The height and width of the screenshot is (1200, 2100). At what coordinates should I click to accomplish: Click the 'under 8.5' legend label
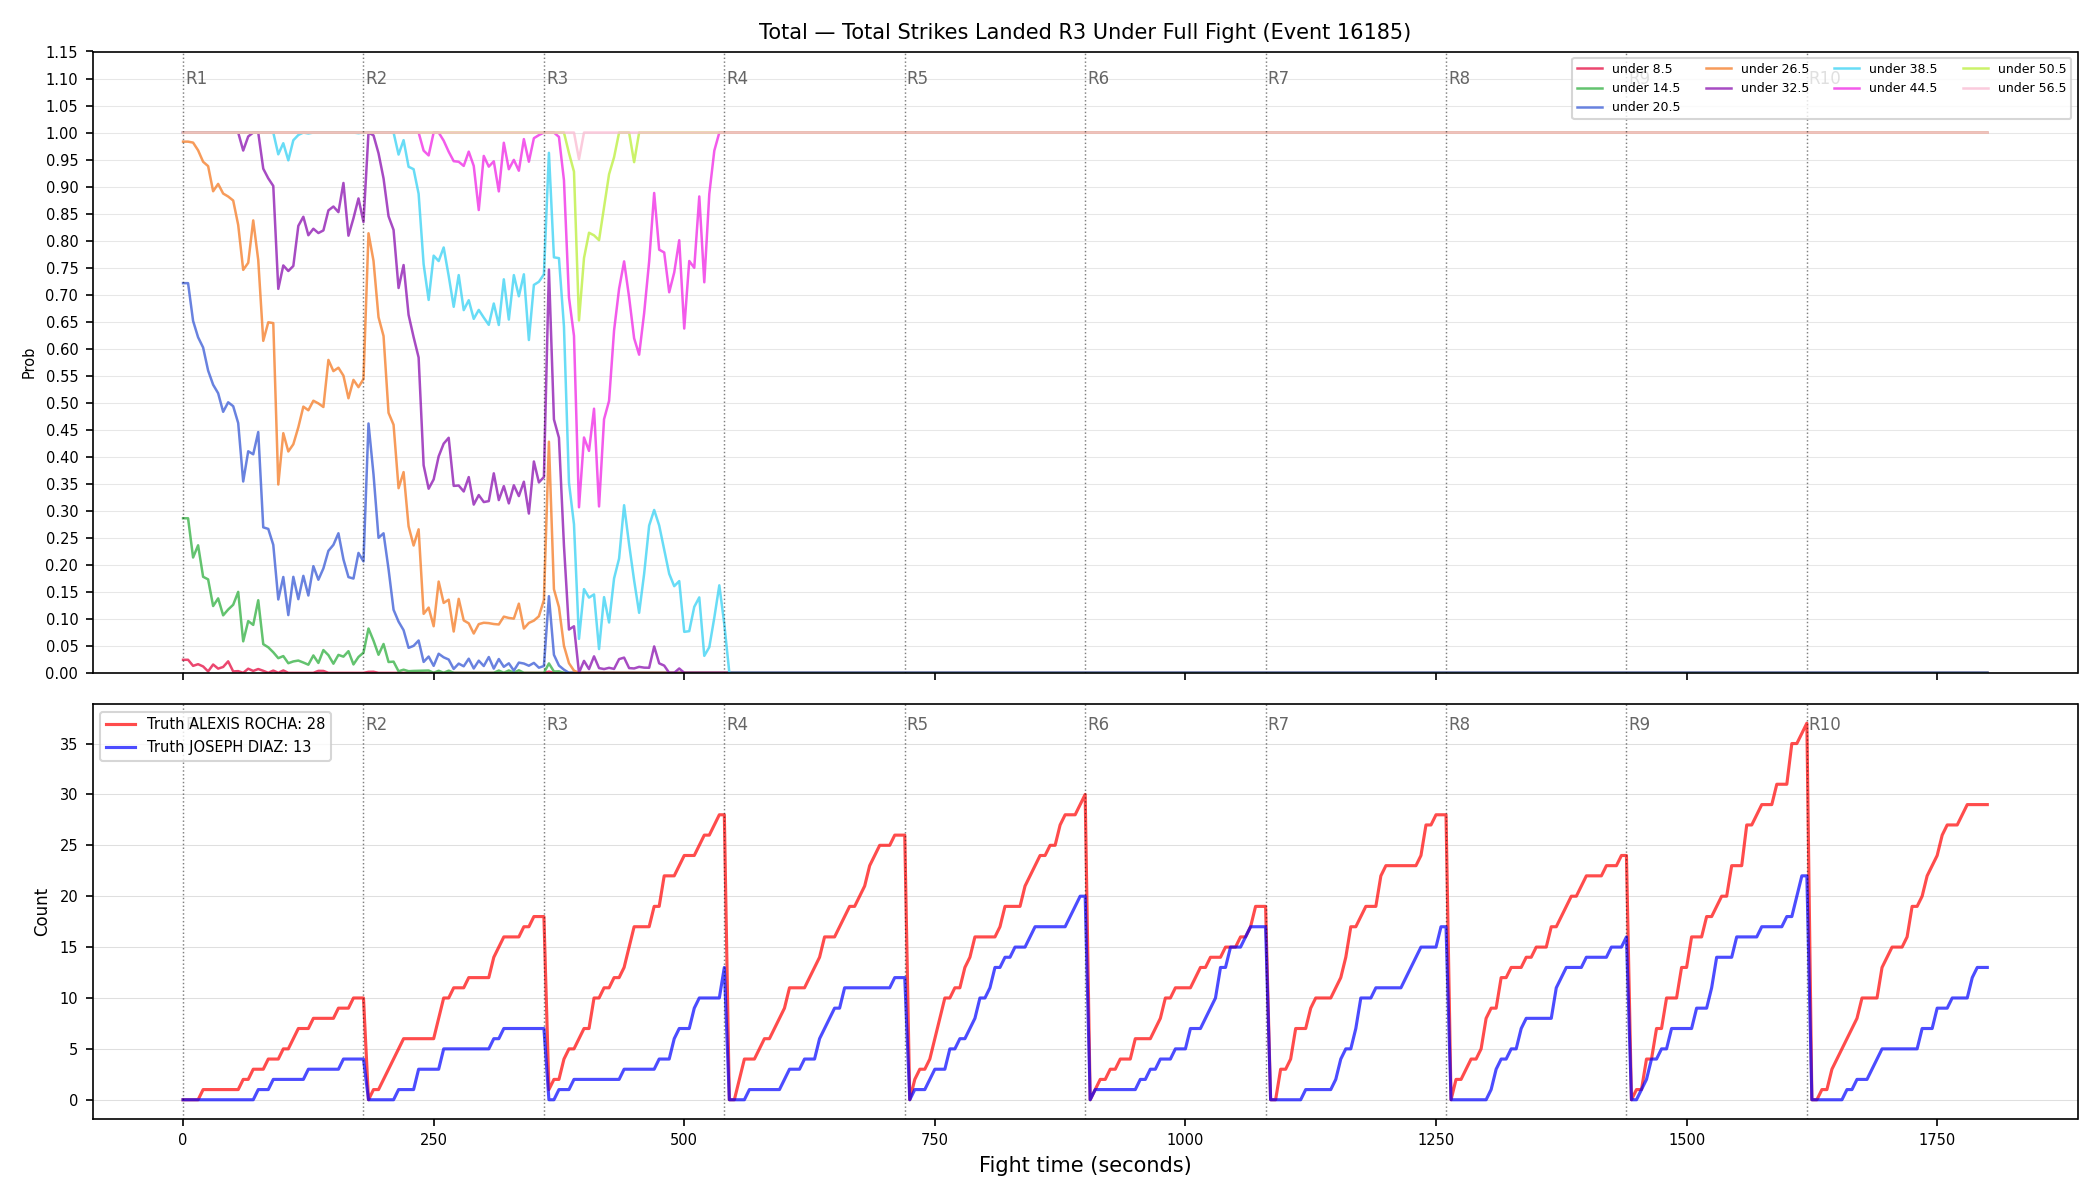click(x=1642, y=69)
